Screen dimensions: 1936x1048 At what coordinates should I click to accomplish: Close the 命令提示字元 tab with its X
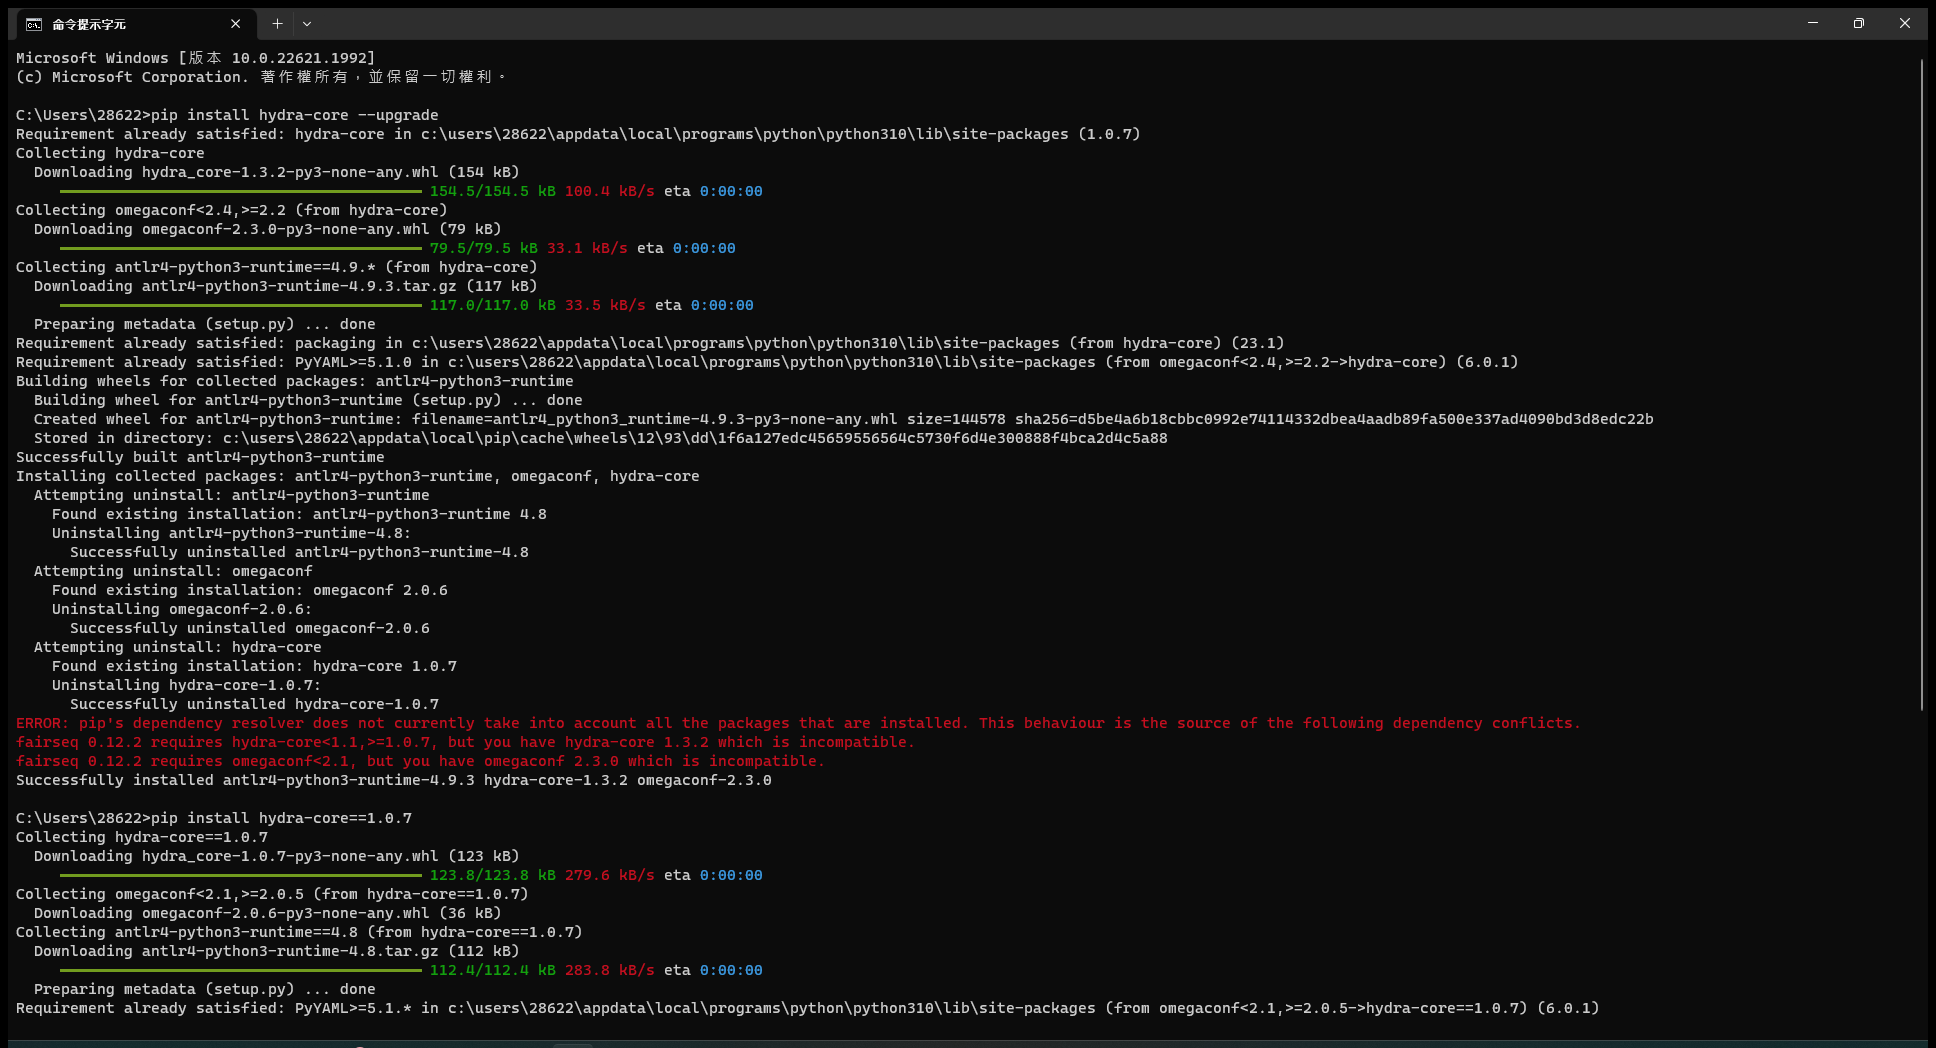tap(236, 23)
